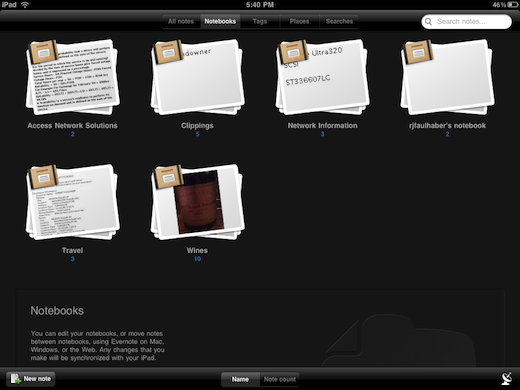This screenshot has width=520, height=390.
Task: Tap the battery indicator icon
Action: point(513,5)
